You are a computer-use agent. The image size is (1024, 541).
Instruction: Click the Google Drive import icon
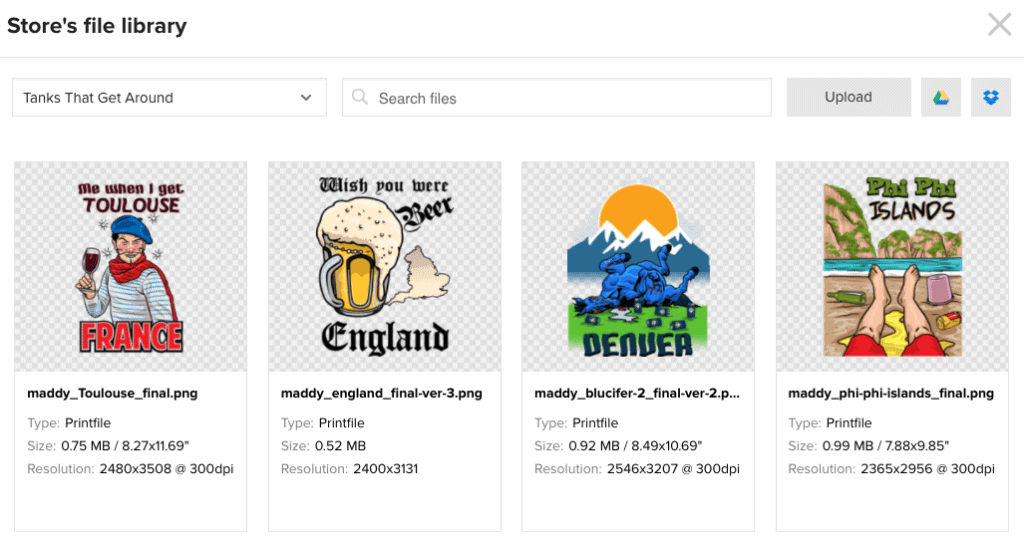click(940, 97)
